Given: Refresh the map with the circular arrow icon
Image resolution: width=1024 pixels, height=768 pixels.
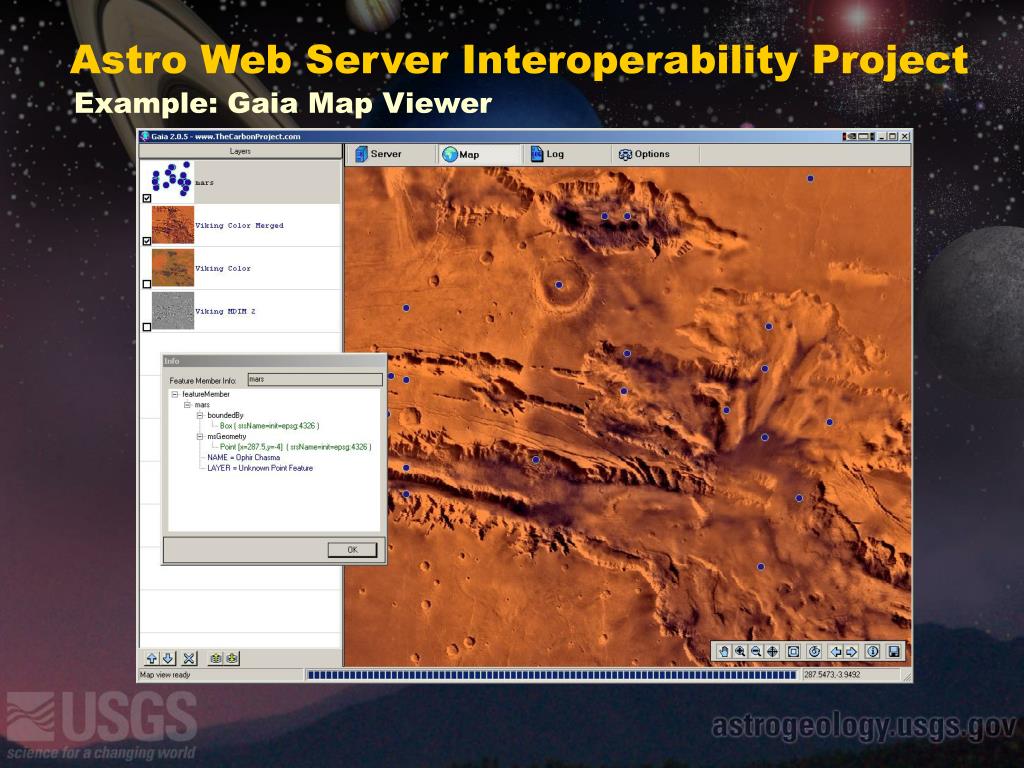Looking at the screenshot, I should click(x=814, y=651).
